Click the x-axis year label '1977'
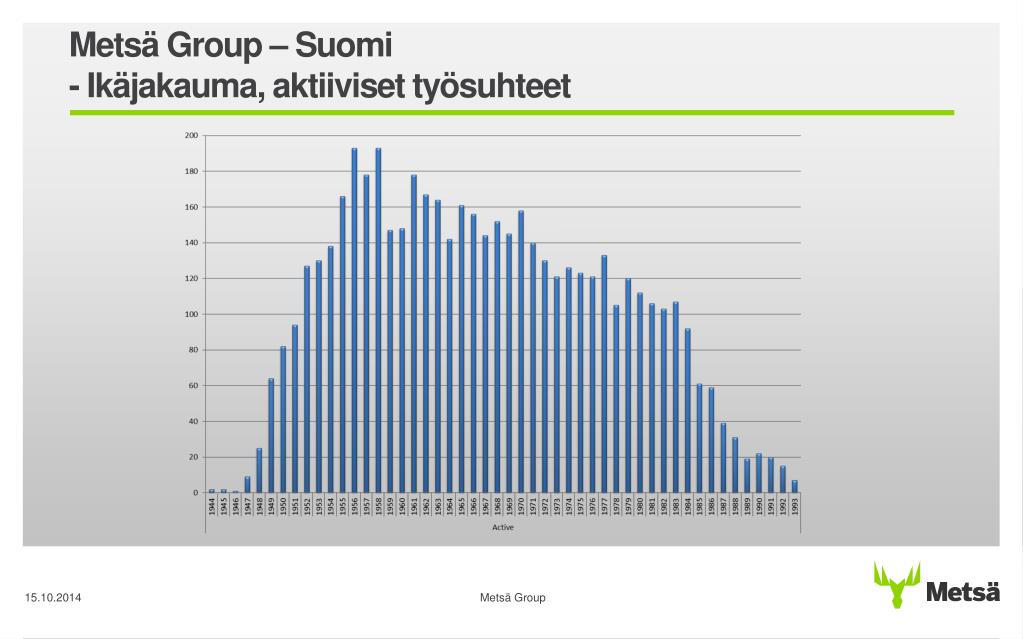The height and width of the screenshot is (639, 1023). pyautogui.click(x=605, y=507)
